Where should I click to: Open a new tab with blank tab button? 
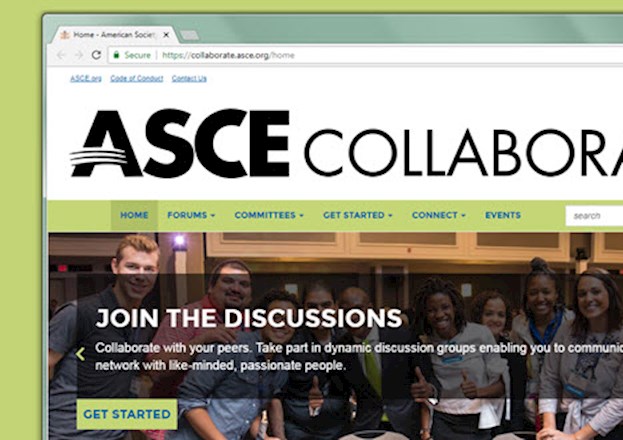[190, 36]
